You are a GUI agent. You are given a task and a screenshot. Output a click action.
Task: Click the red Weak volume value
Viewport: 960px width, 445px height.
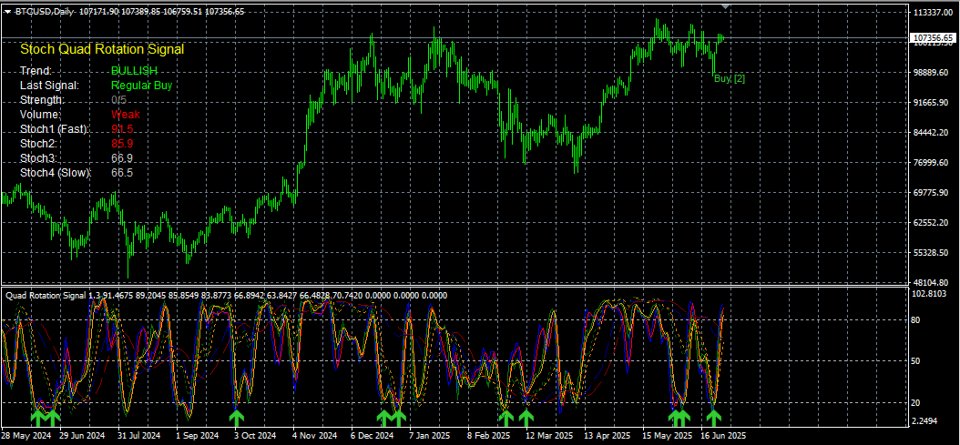(x=126, y=114)
